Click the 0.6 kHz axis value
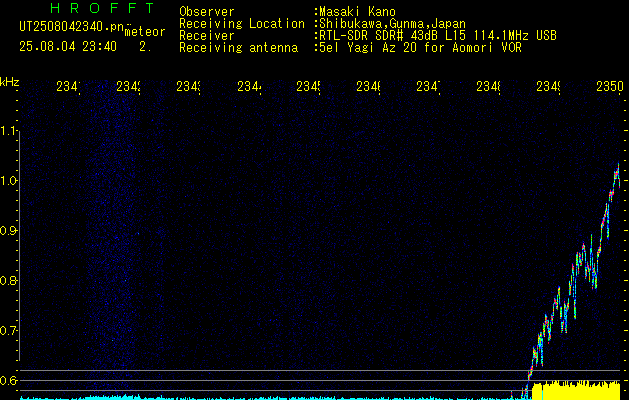This screenshot has width=629, height=400. point(9,380)
